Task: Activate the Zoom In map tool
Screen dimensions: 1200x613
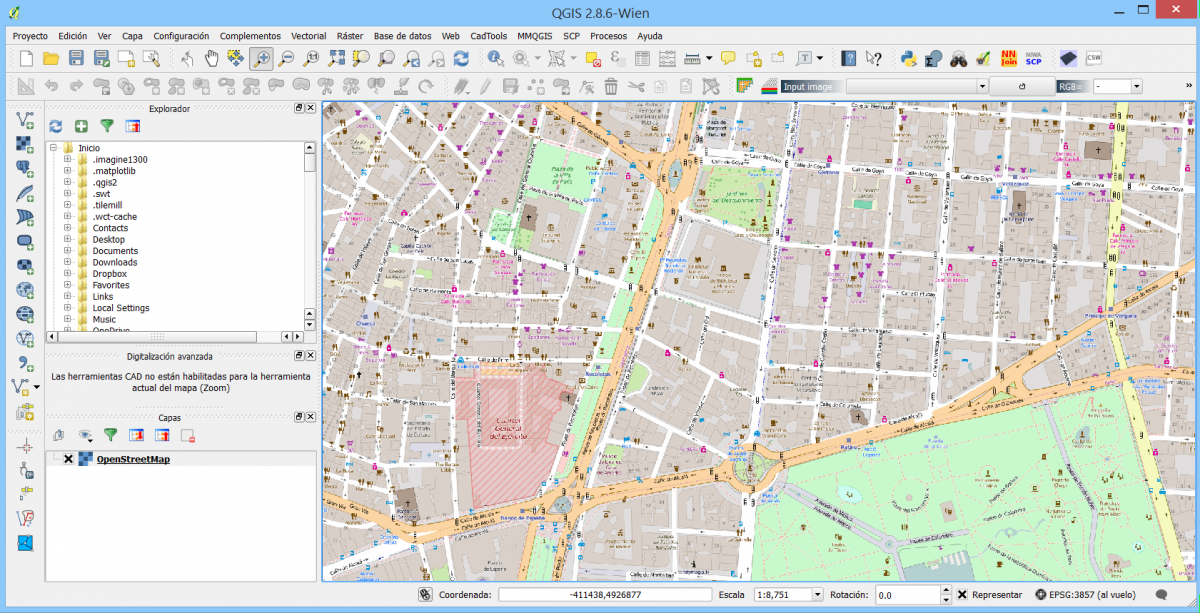Action: pos(262,58)
